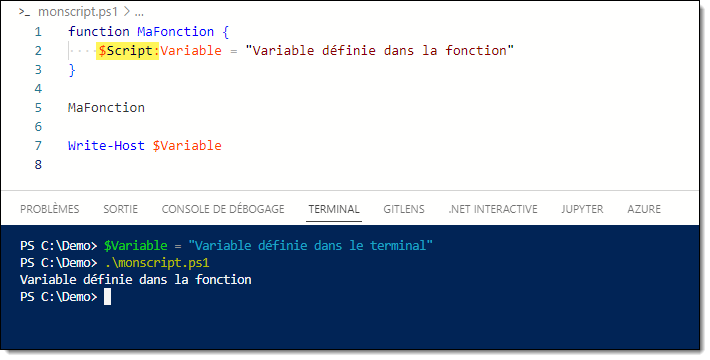This screenshot has height=360, width=710.
Task: Click the MaFonction call on line 5
Action: coord(106,108)
